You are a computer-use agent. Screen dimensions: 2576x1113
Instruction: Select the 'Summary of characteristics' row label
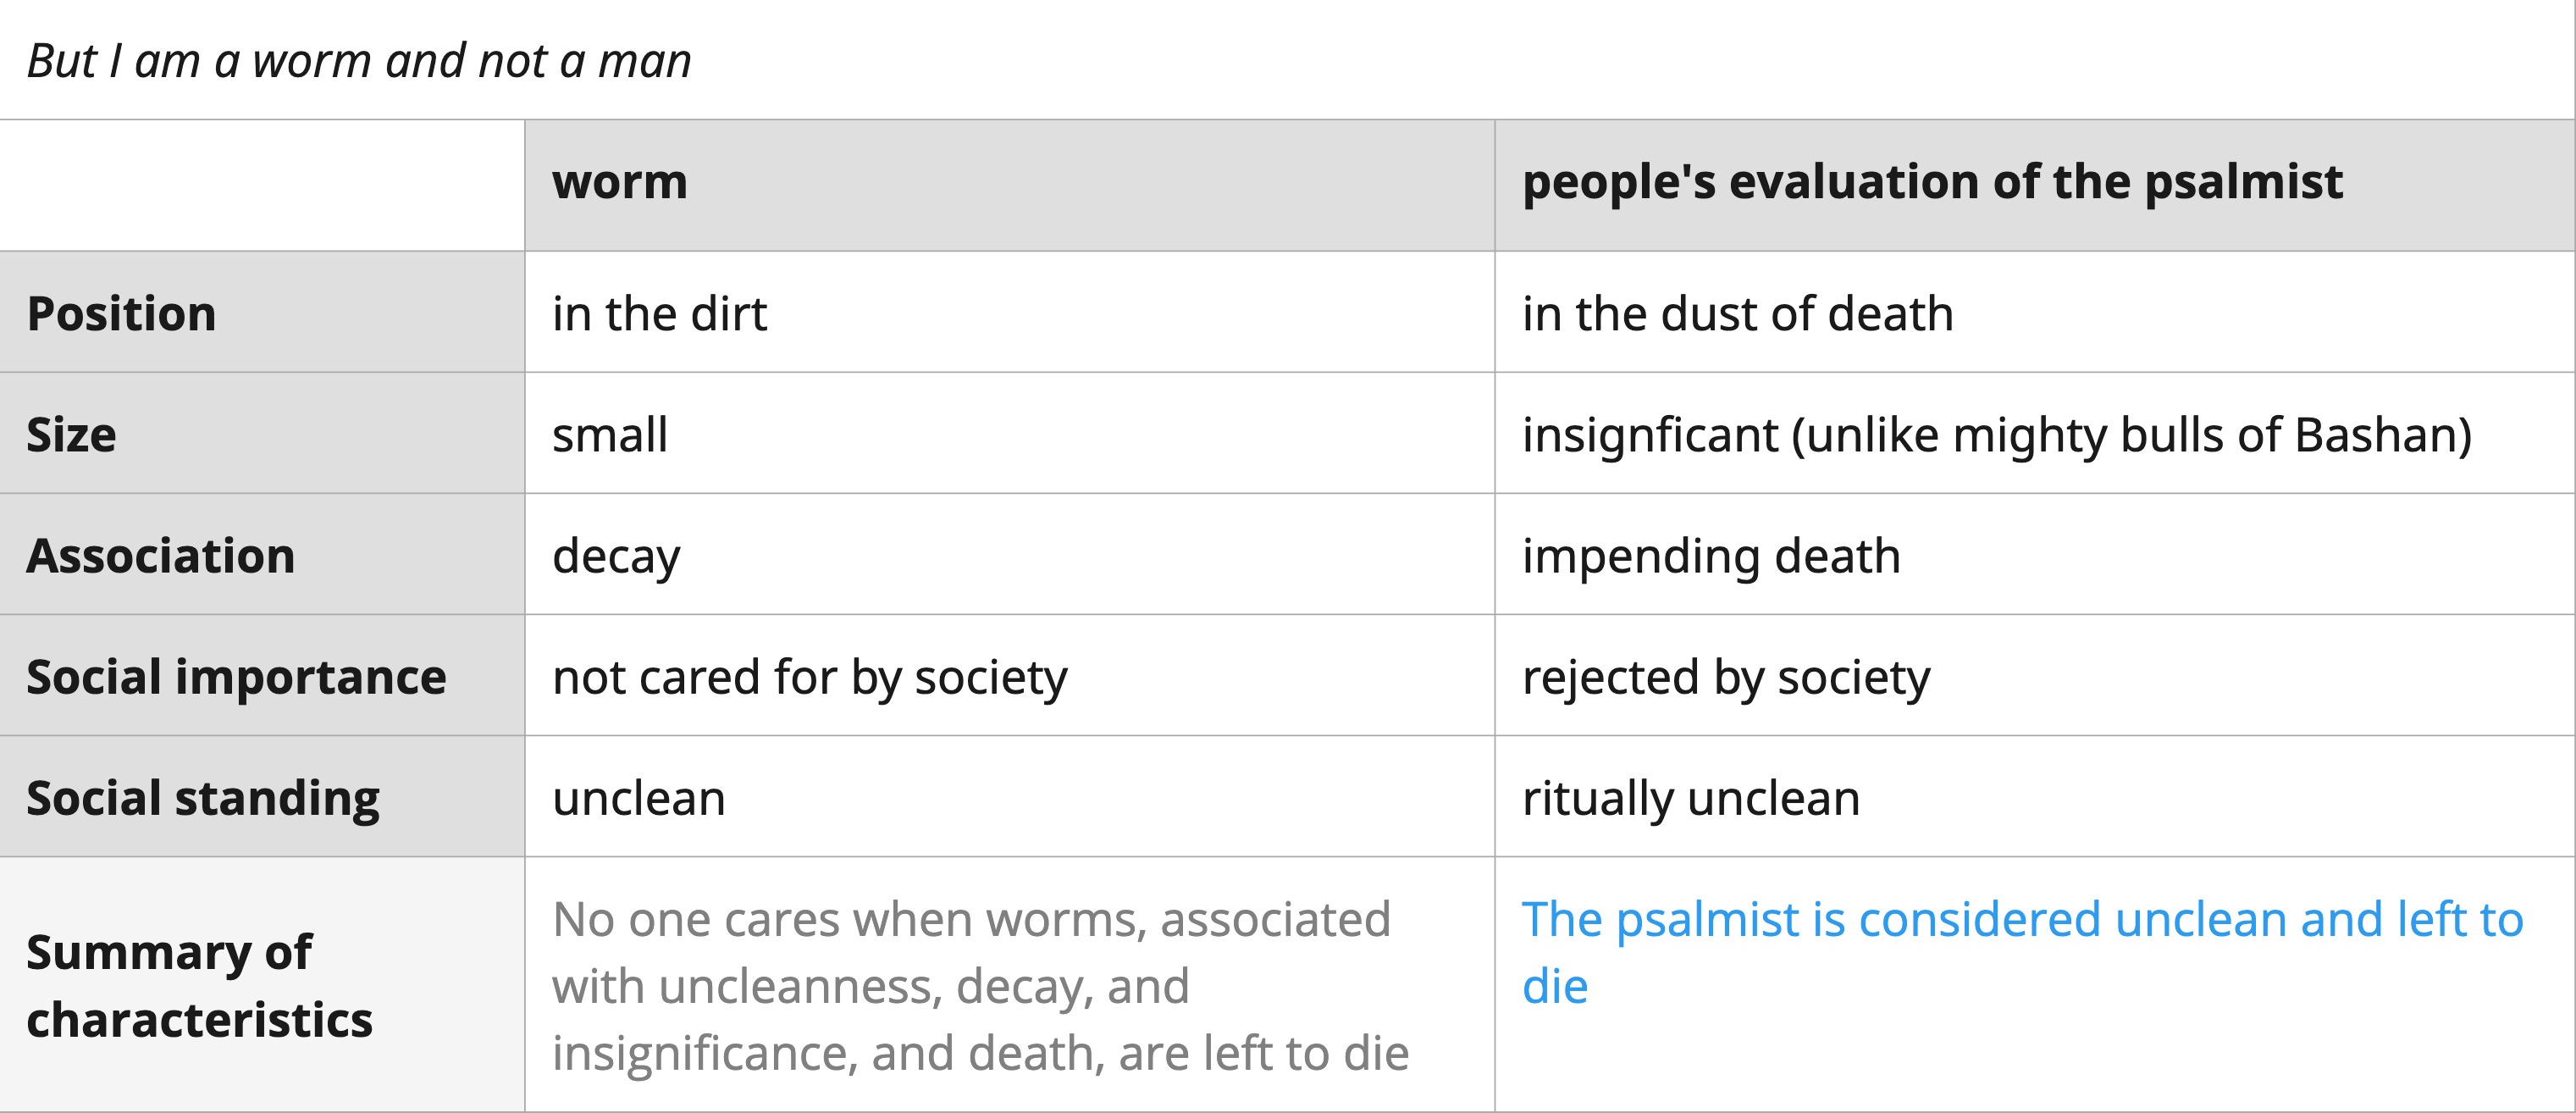click(x=199, y=986)
